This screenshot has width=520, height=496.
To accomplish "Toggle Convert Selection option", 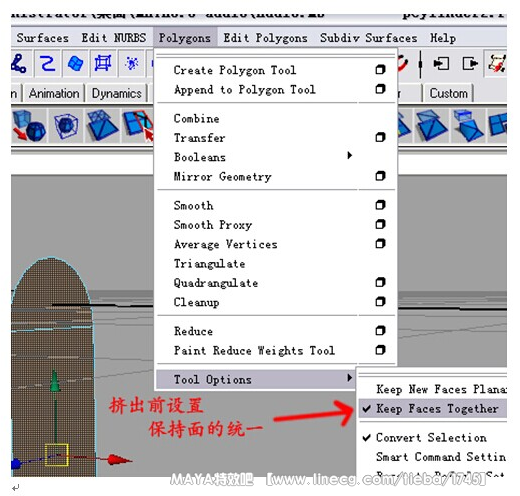I will click(433, 438).
